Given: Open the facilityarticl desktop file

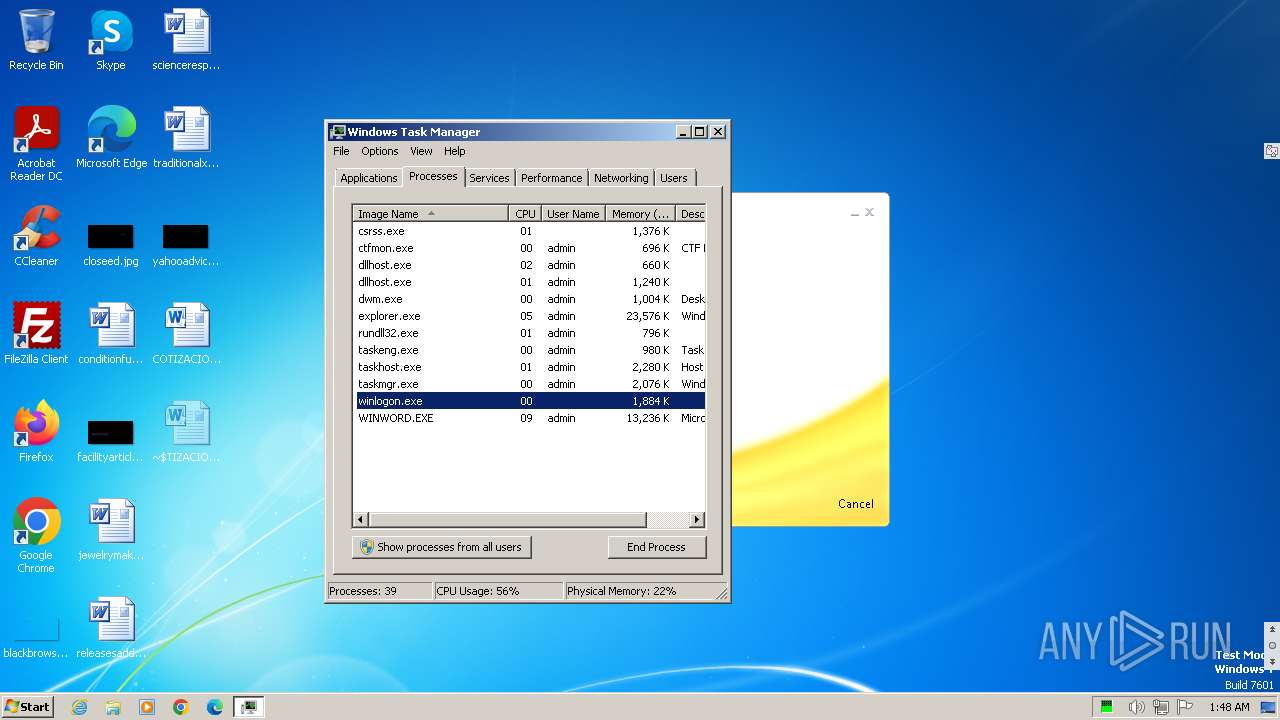Looking at the screenshot, I should (x=111, y=441).
